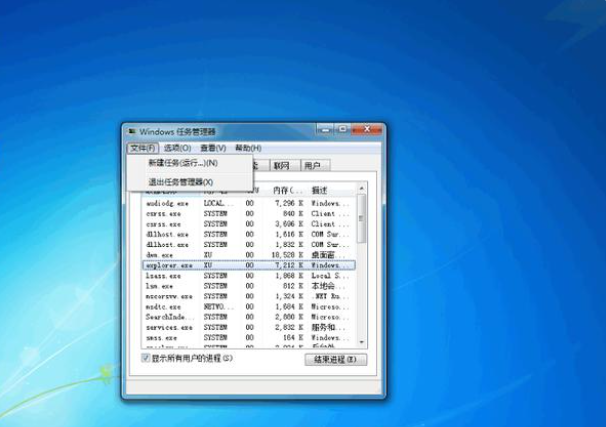Screen dimensions: 606x427
Task: Open the 选项(O) menu
Action: (177, 147)
